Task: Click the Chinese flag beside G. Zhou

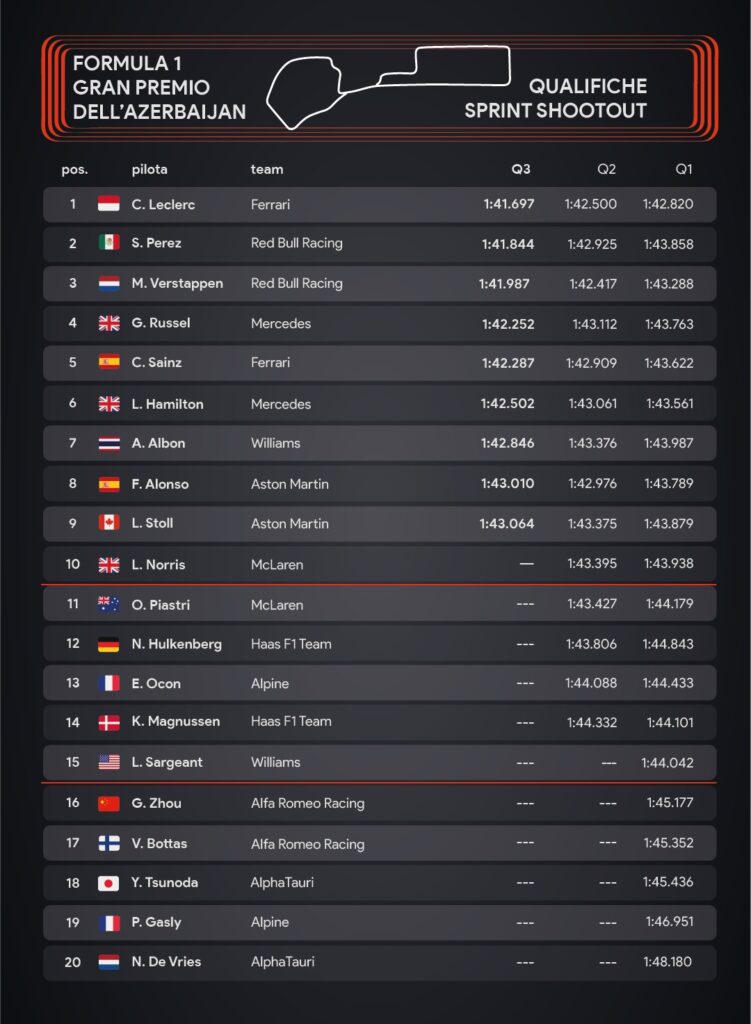Action: (x=108, y=803)
